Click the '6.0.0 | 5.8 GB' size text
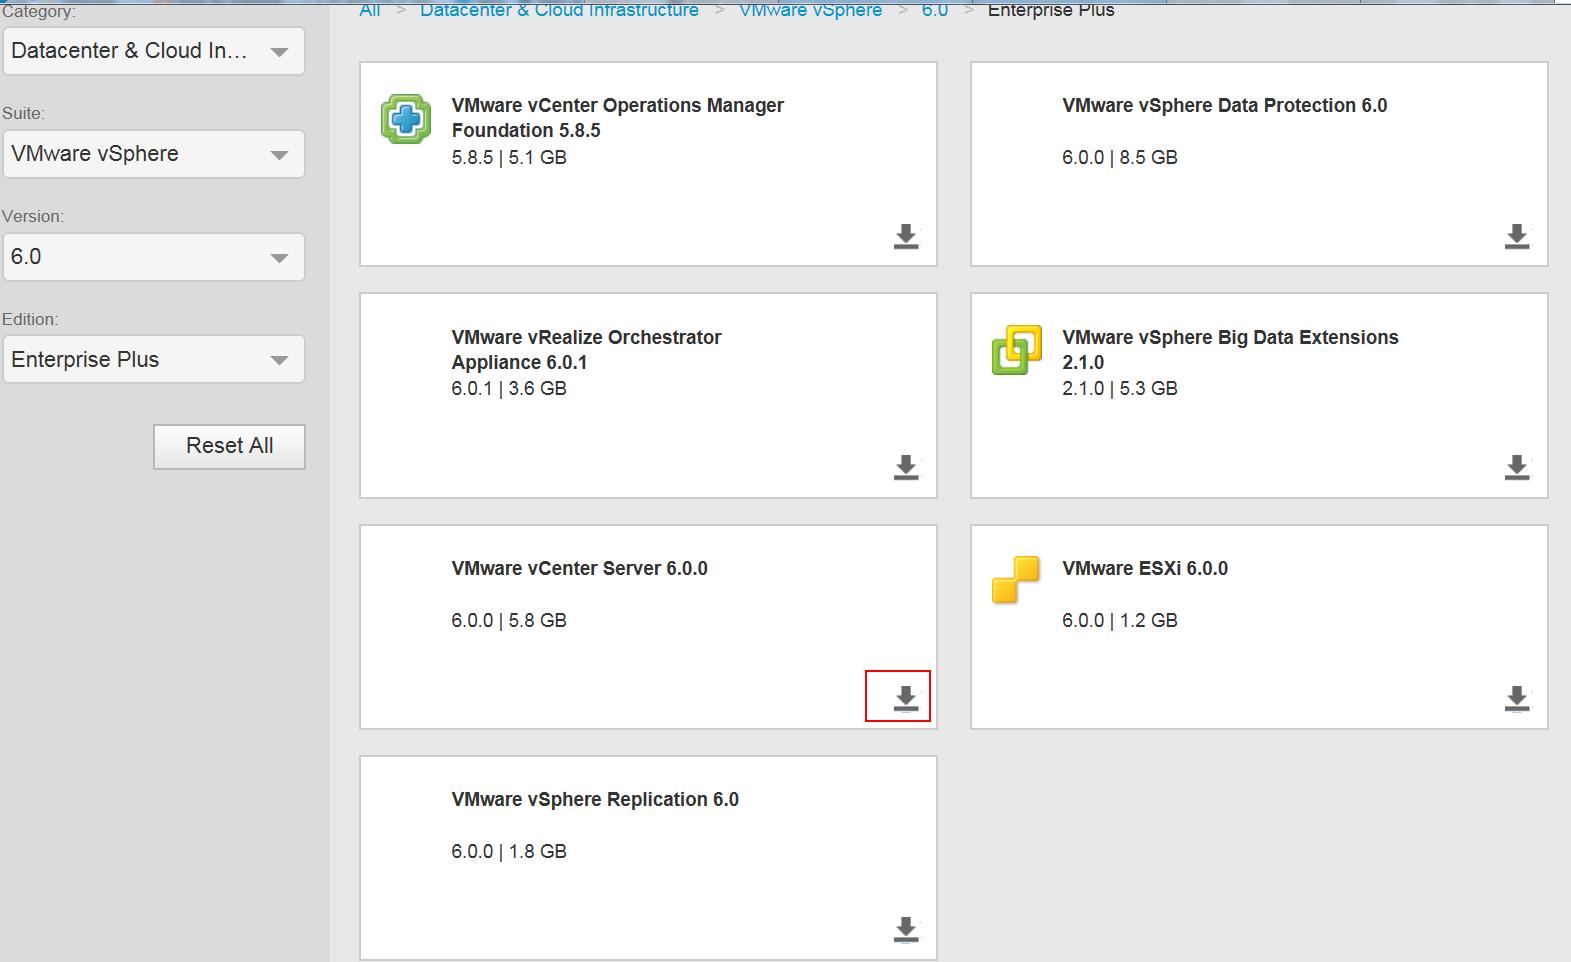The image size is (1571, 962). (509, 620)
